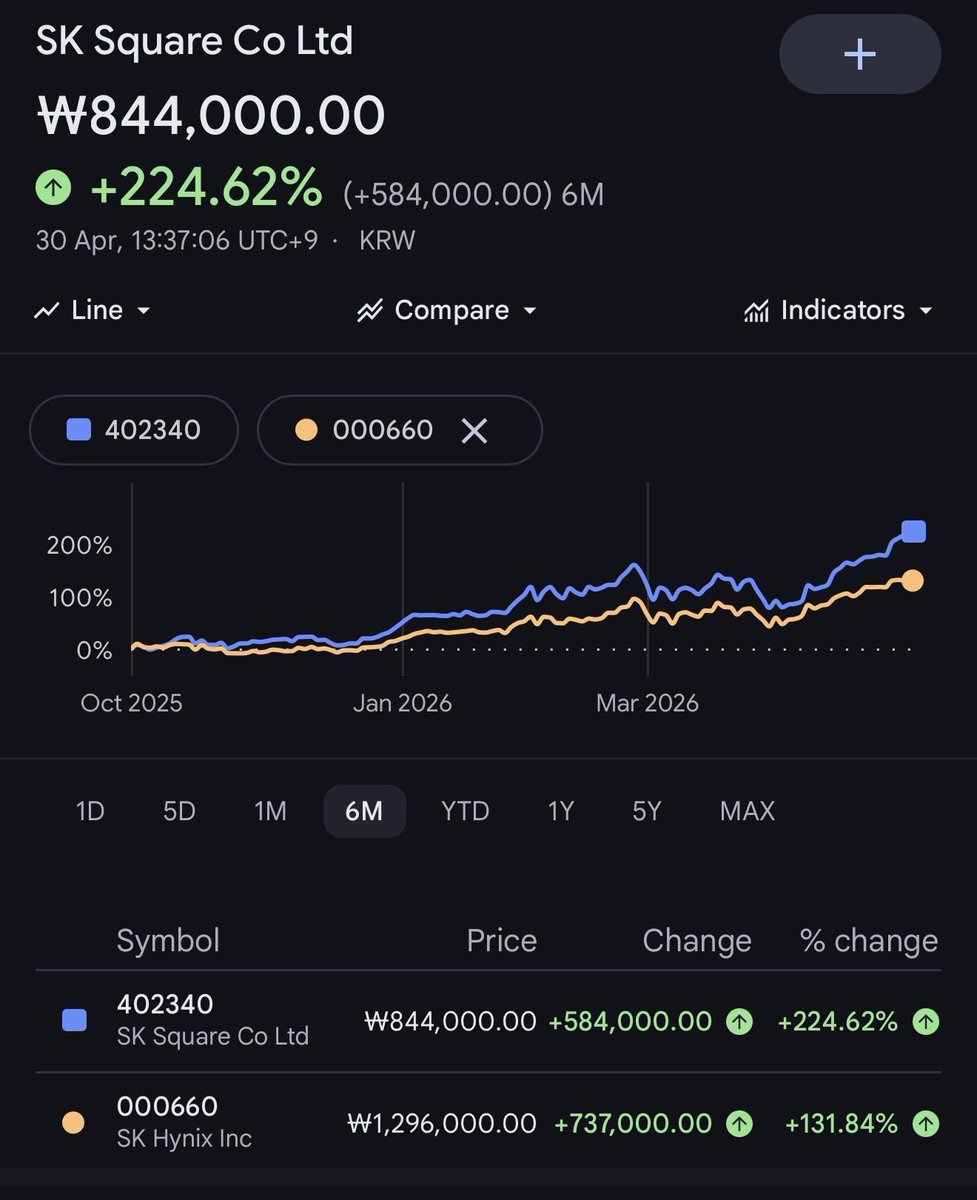Add the stock with the plus button
Viewport: 977px width, 1200px height.
(859, 54)
